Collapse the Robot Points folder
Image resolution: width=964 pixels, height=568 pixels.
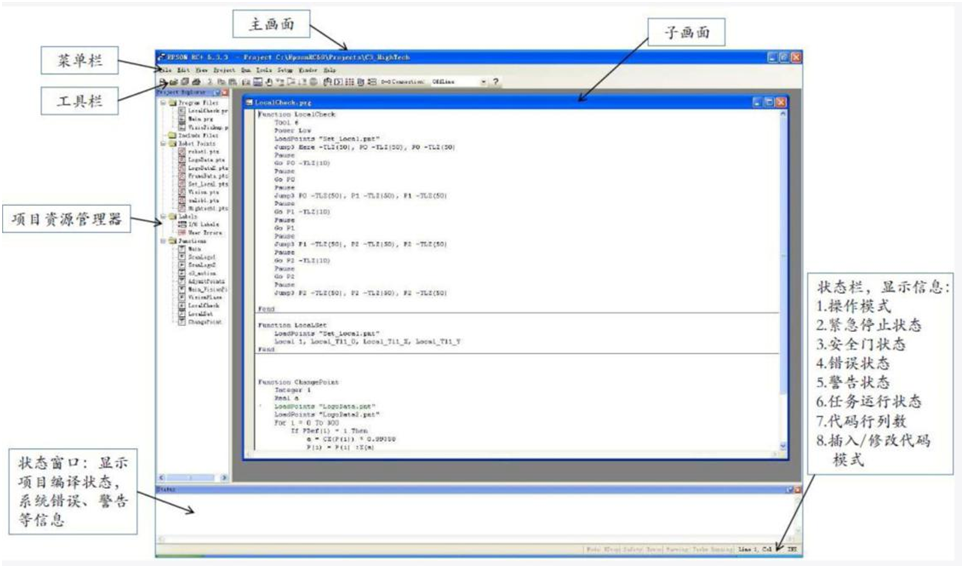point(162,143)
